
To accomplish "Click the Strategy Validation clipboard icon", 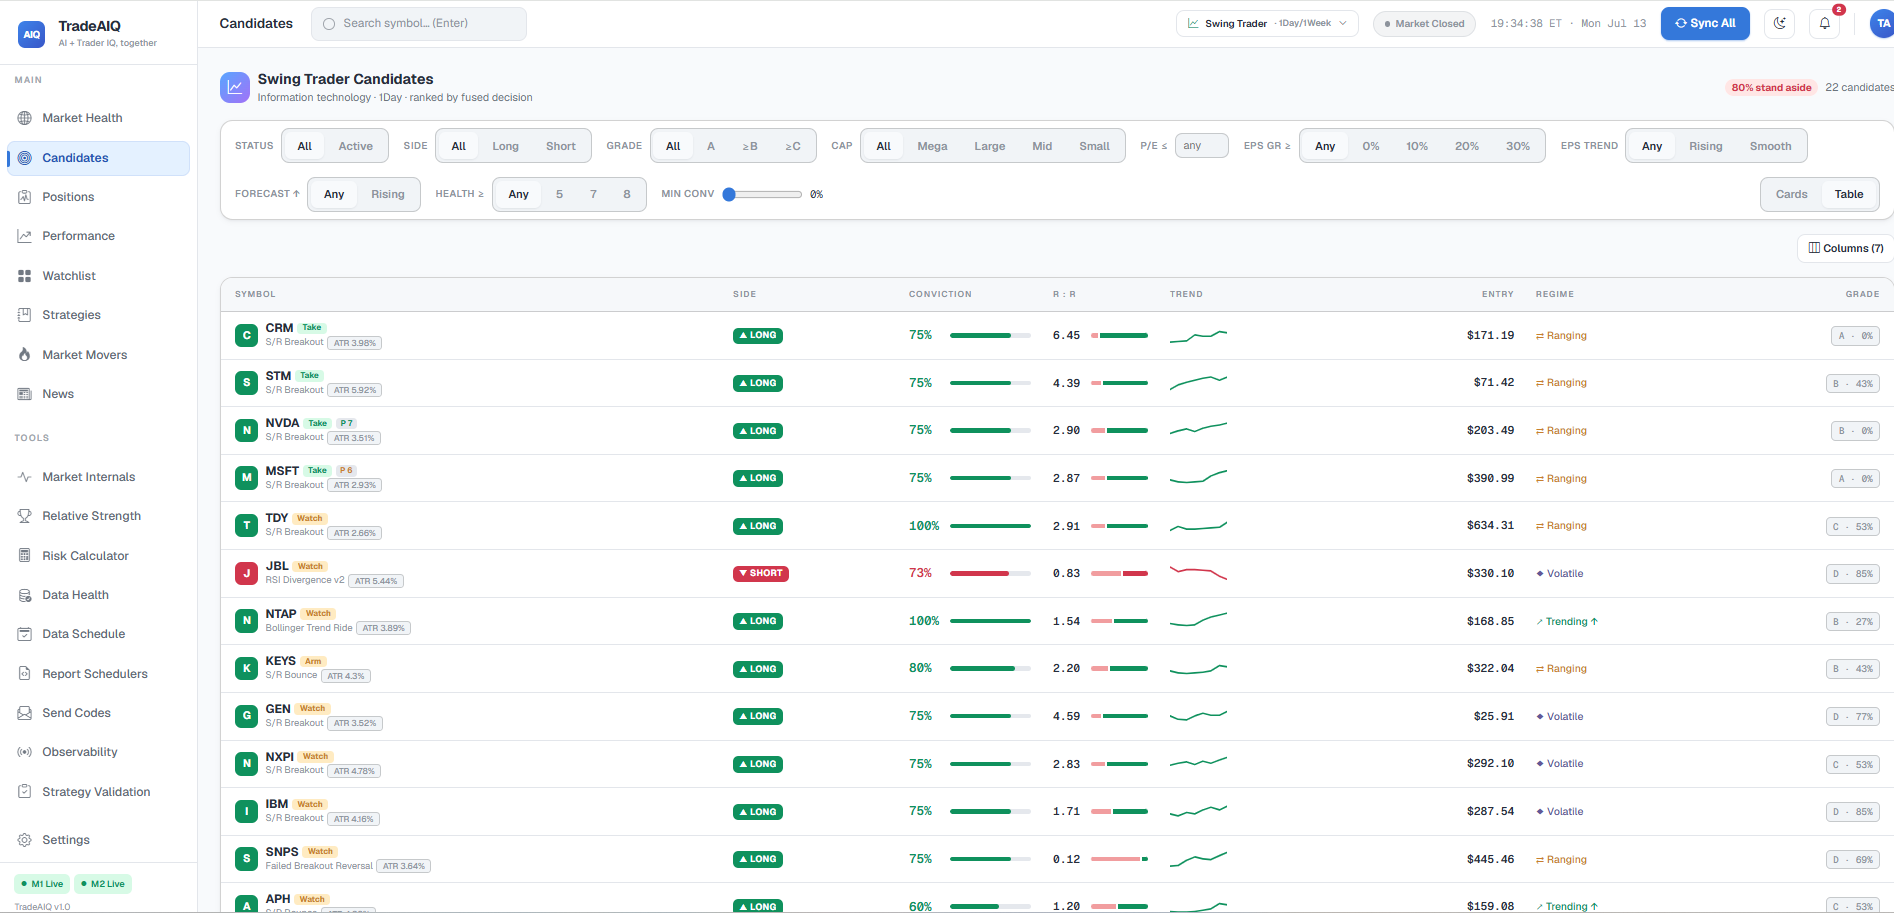I will tap(24, 792).
